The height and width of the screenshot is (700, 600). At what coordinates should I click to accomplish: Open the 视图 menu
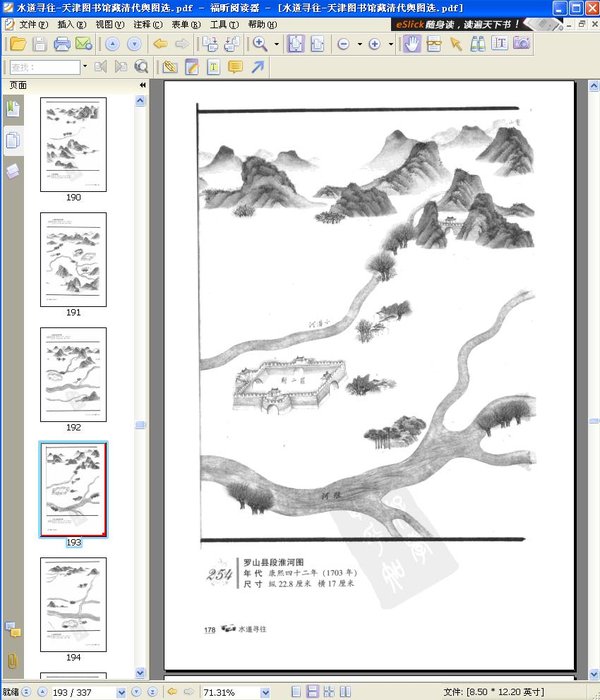click(x=110, y=24)
